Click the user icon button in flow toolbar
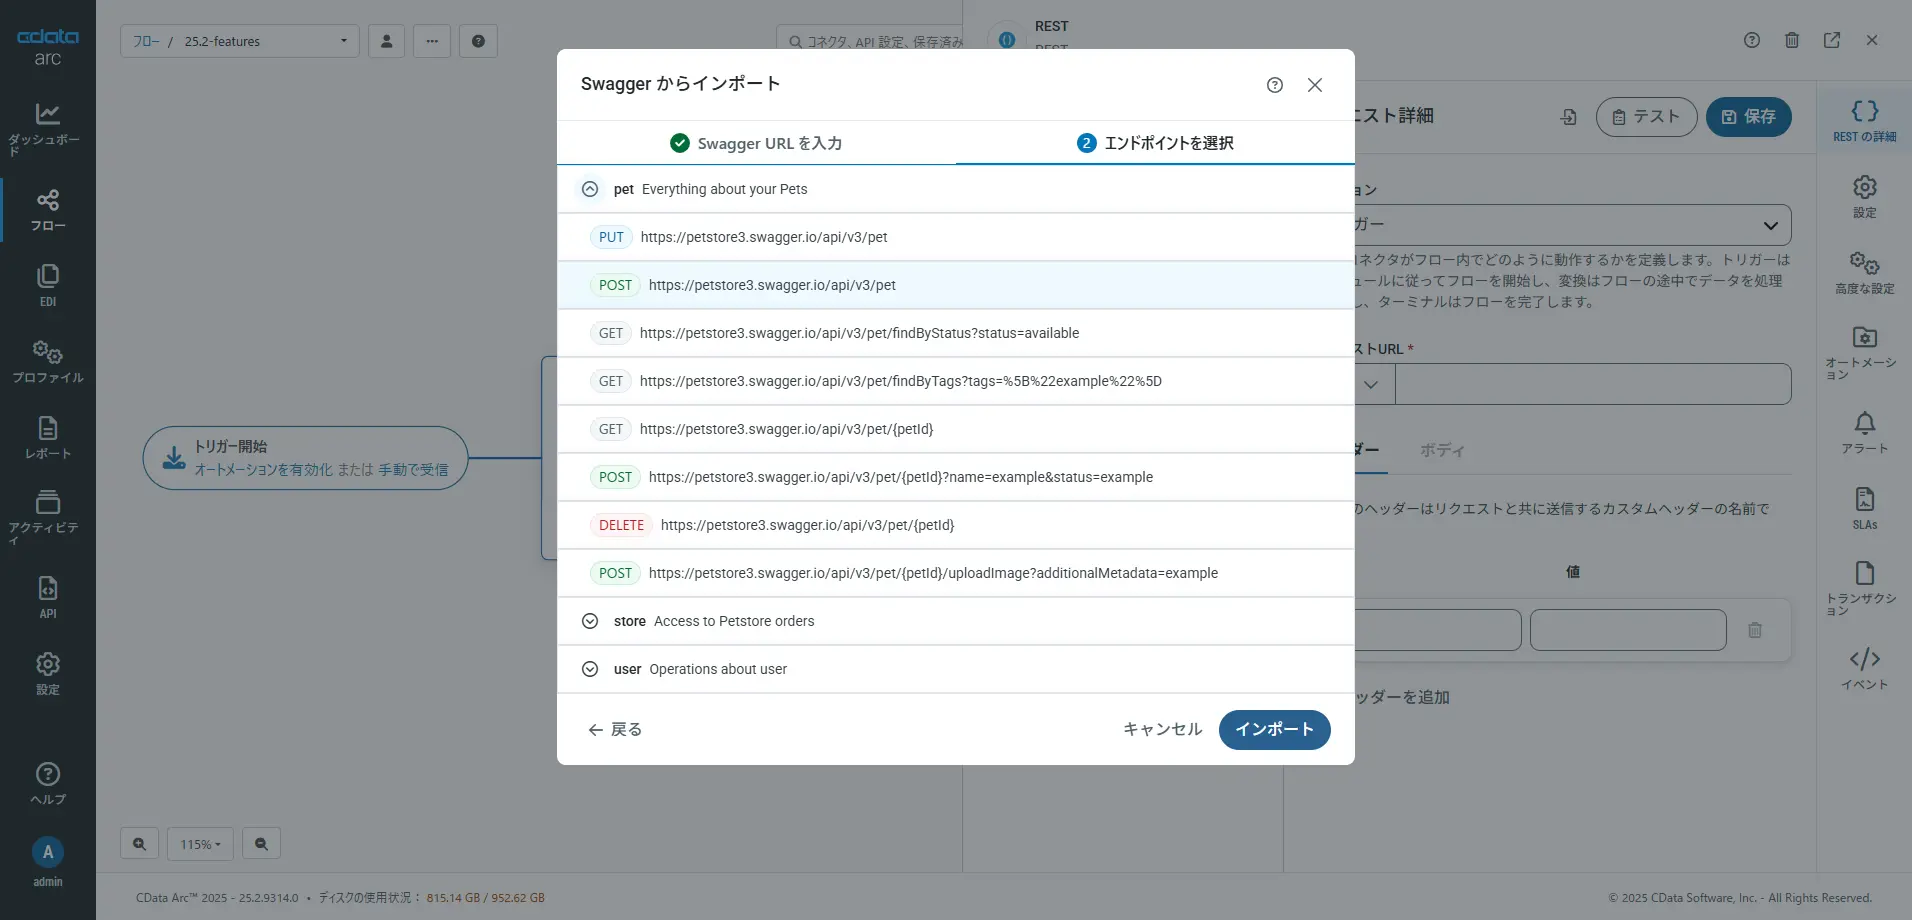The image size is (1912, 920). 386,41
